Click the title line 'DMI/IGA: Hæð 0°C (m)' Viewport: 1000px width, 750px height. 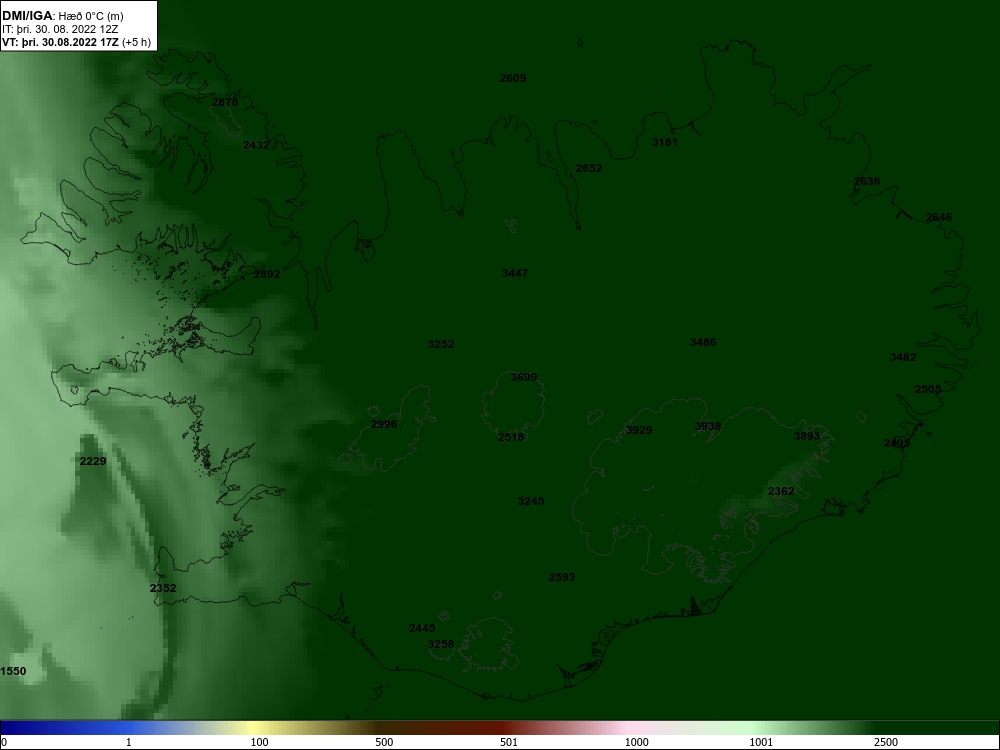pos(62,16)
